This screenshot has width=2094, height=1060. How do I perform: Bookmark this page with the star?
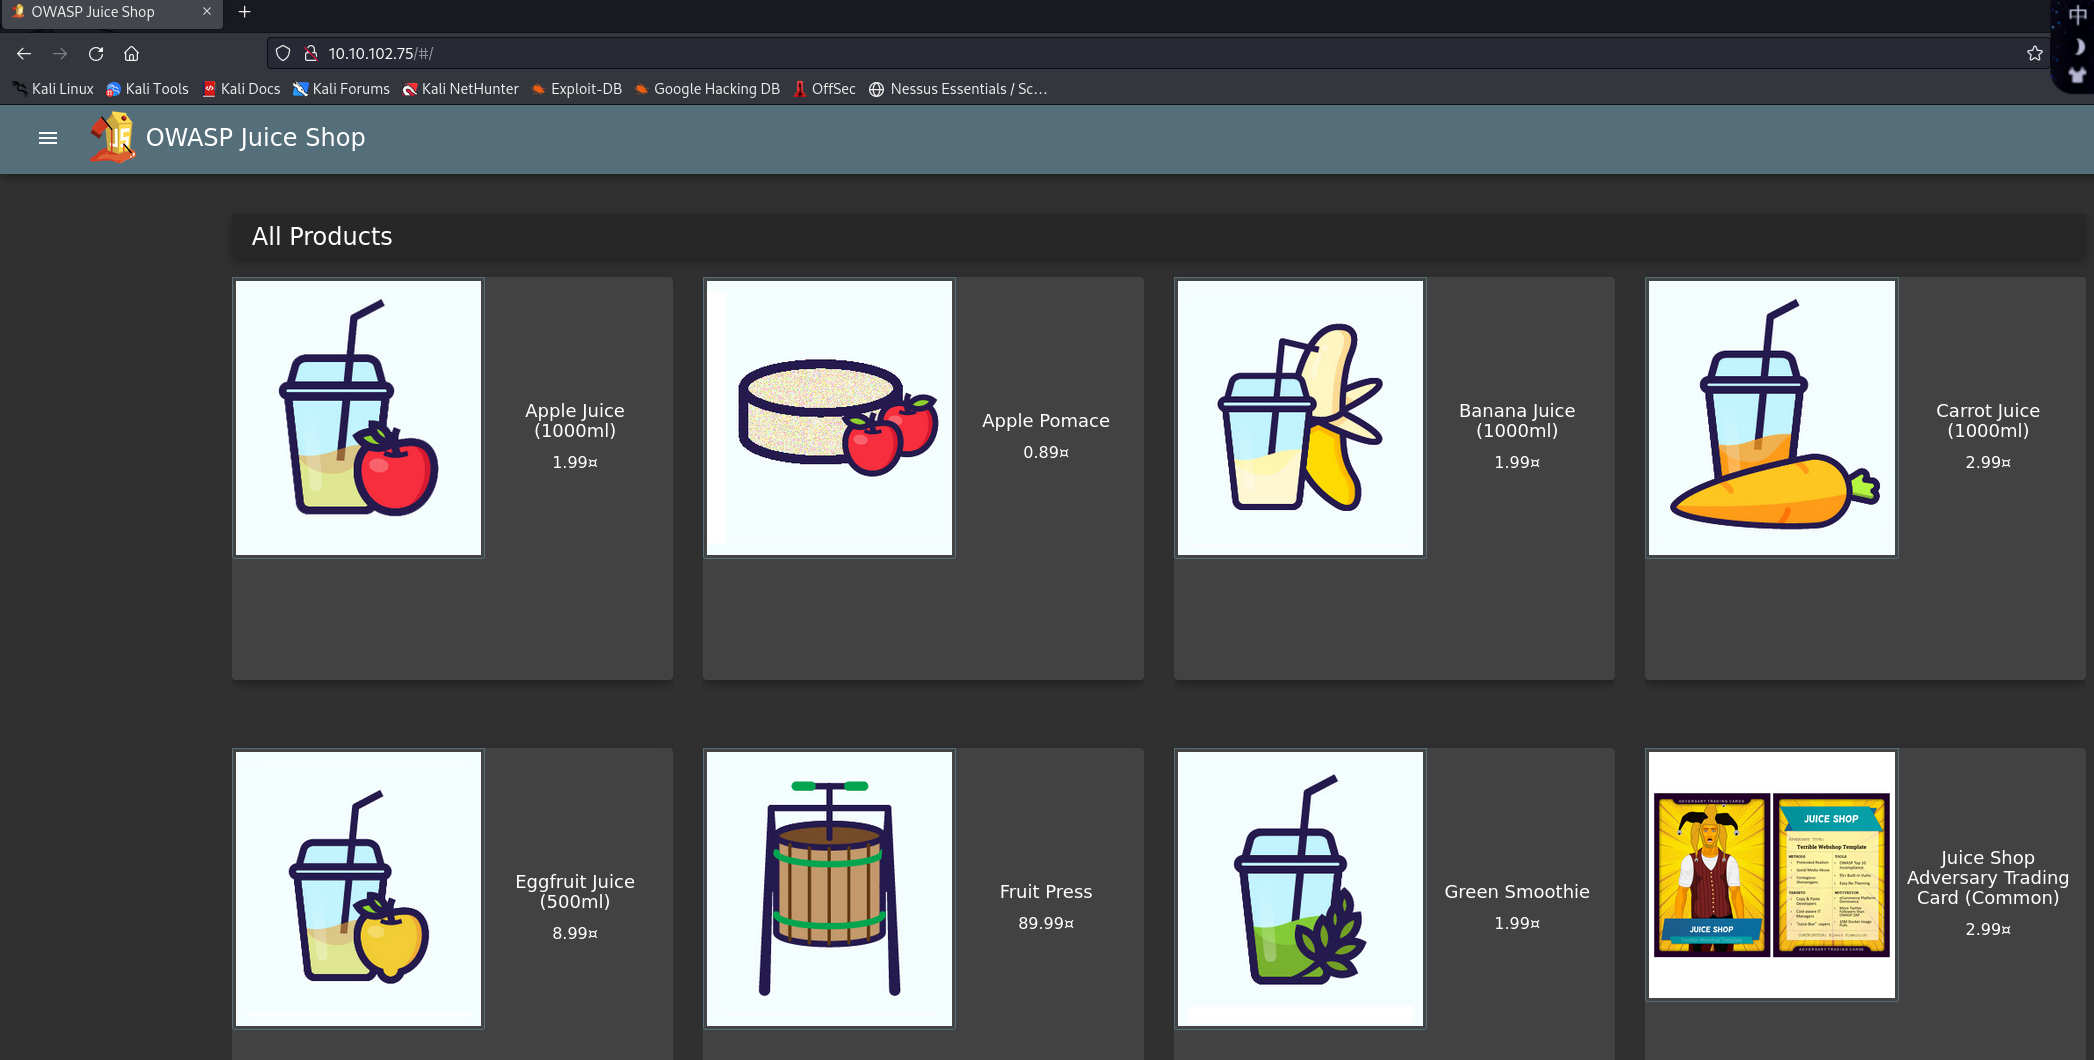(x=2034, y=54)
